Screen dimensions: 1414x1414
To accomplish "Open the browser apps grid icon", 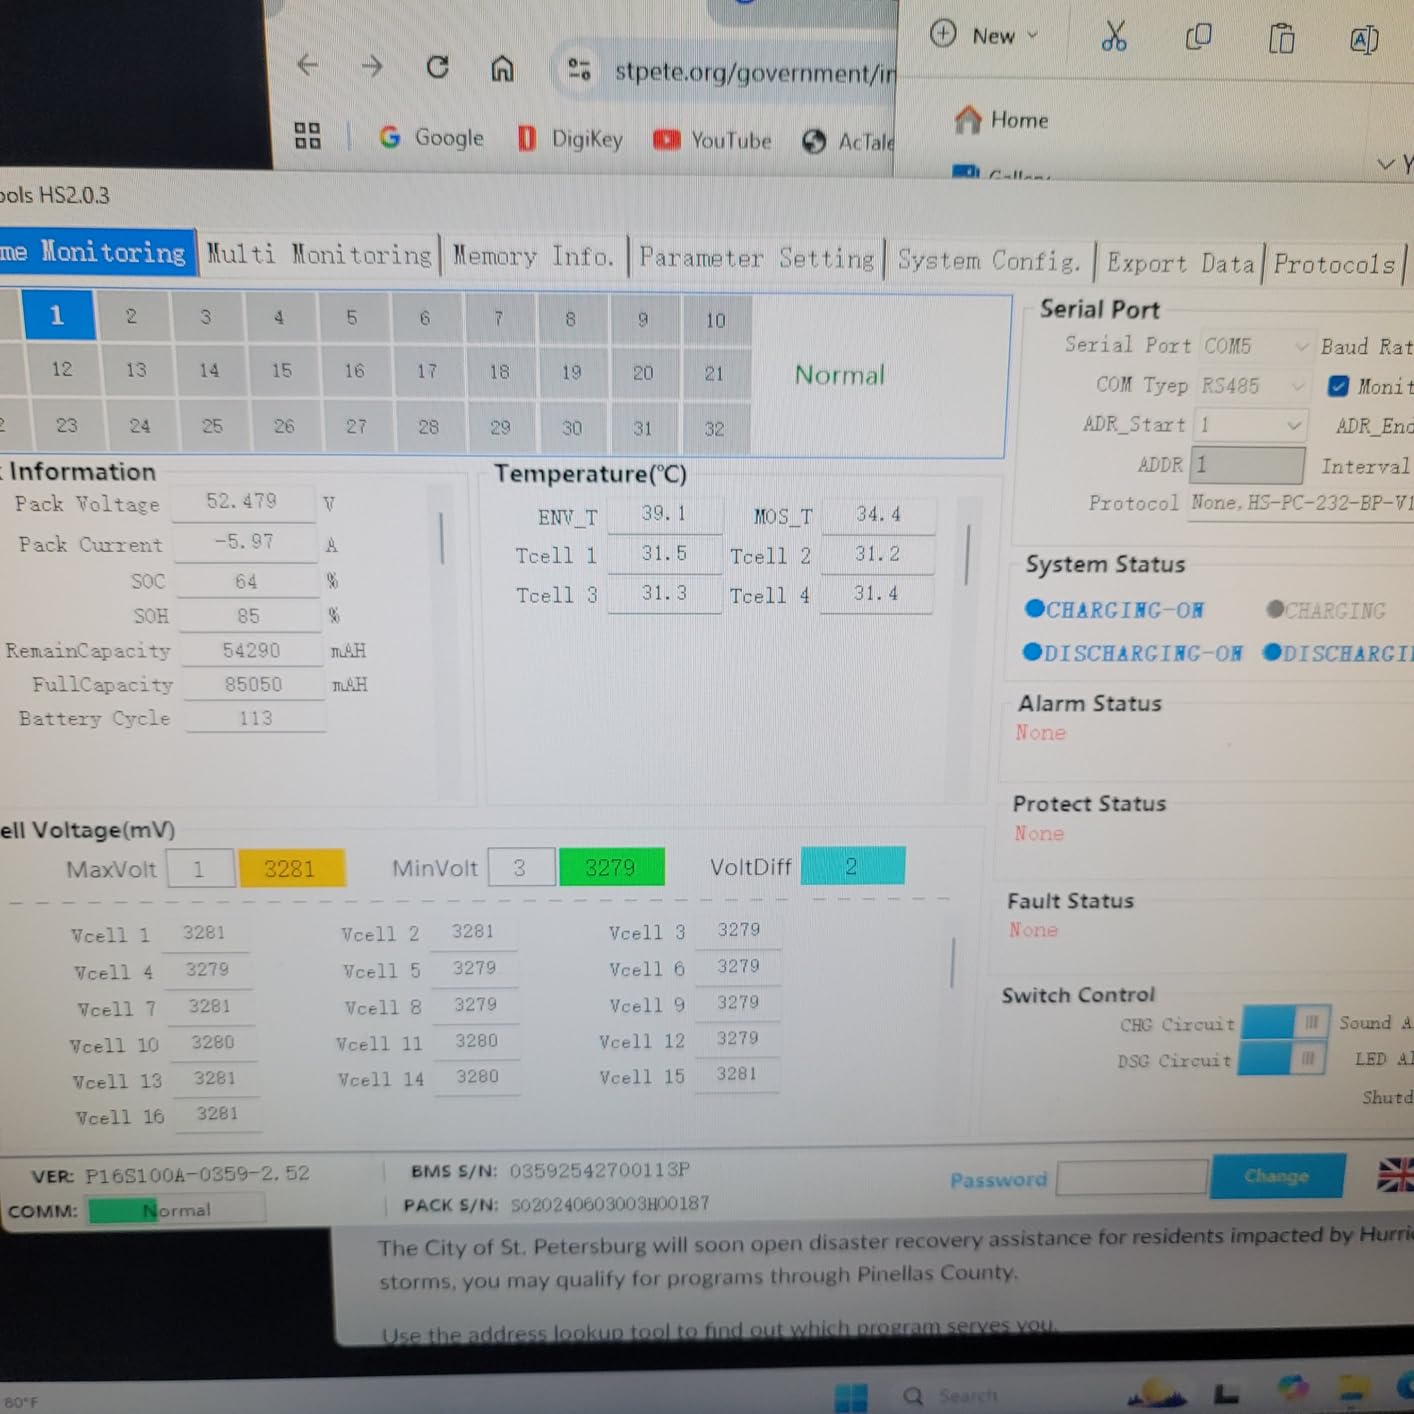I will point(308,135).
